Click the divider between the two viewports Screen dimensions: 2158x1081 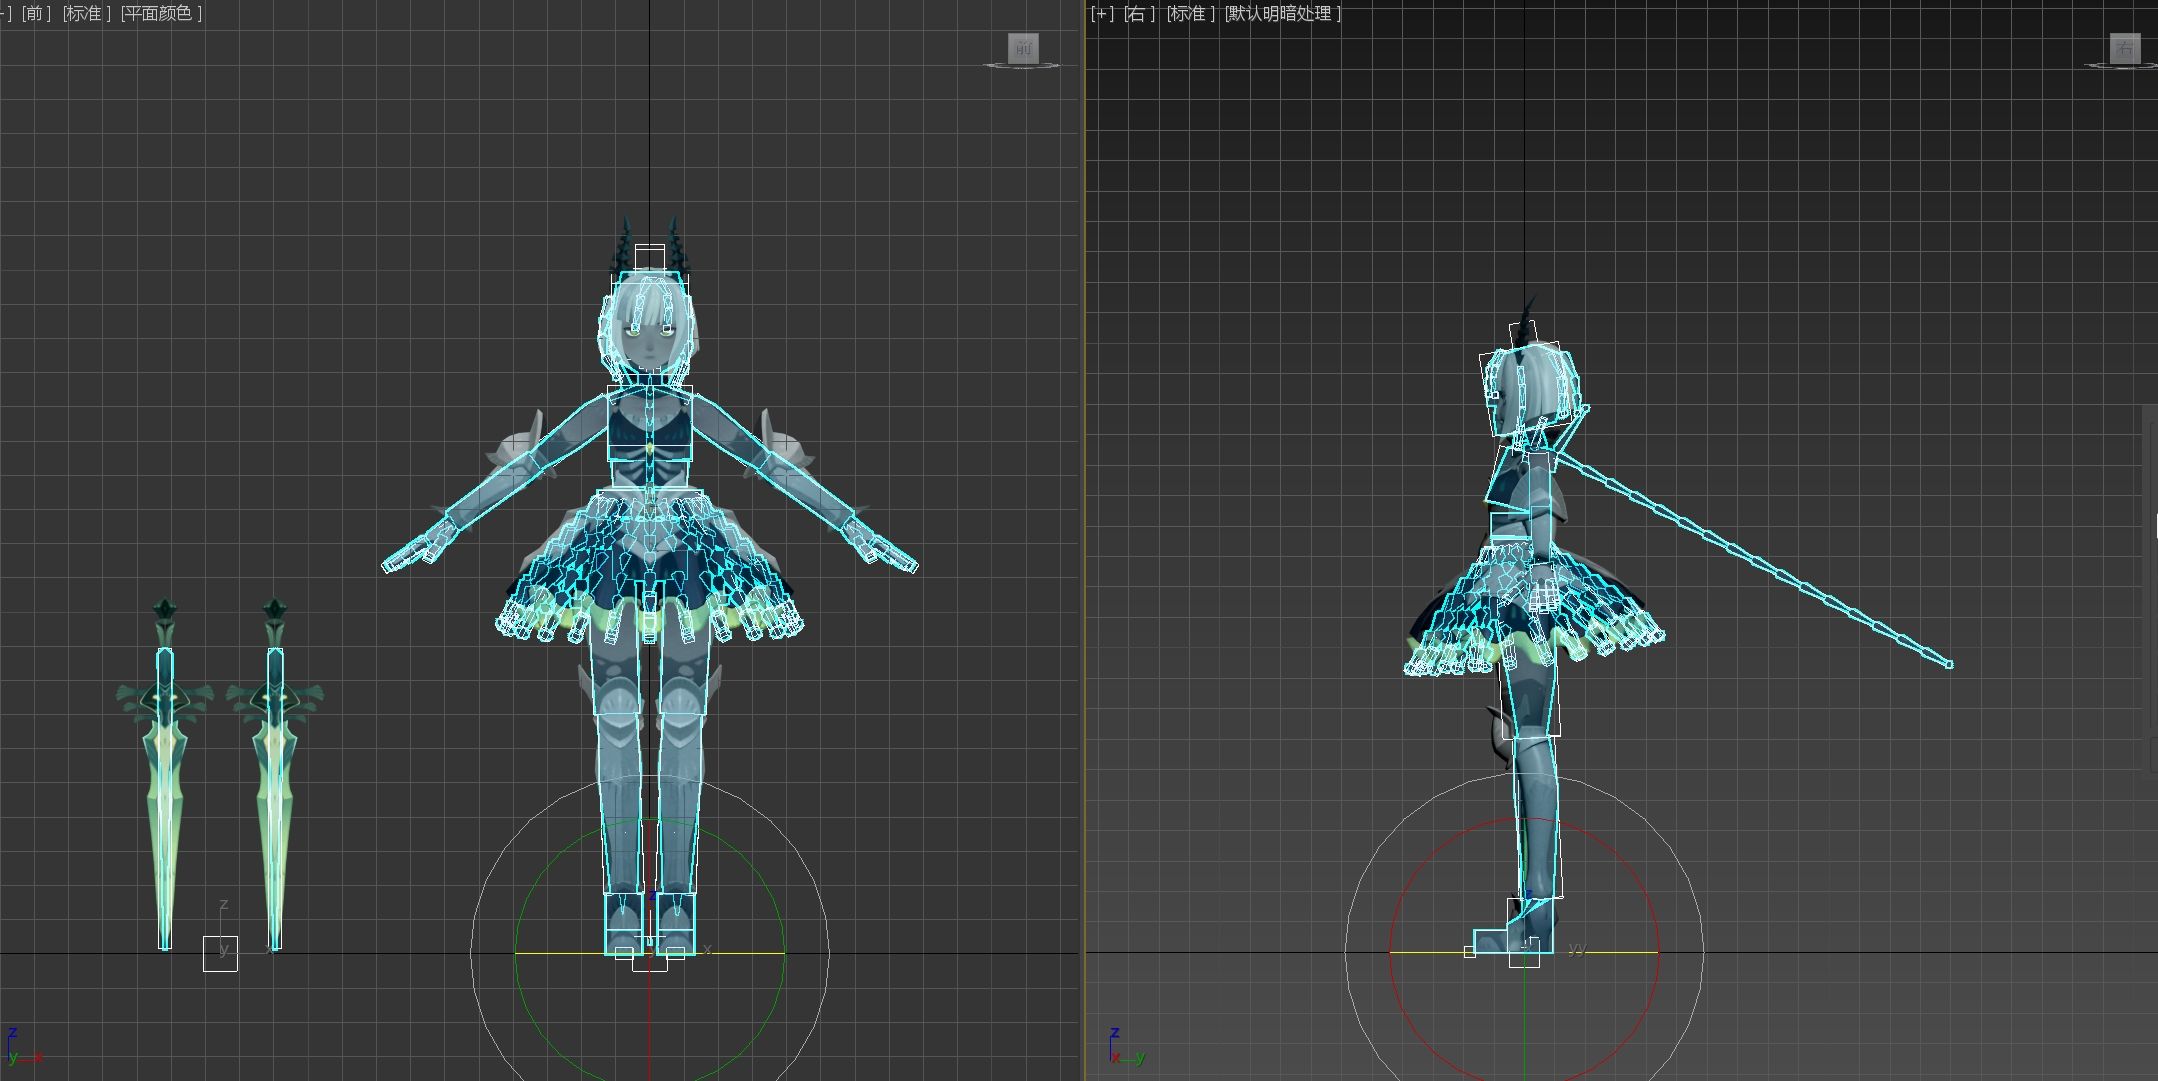1084,540
